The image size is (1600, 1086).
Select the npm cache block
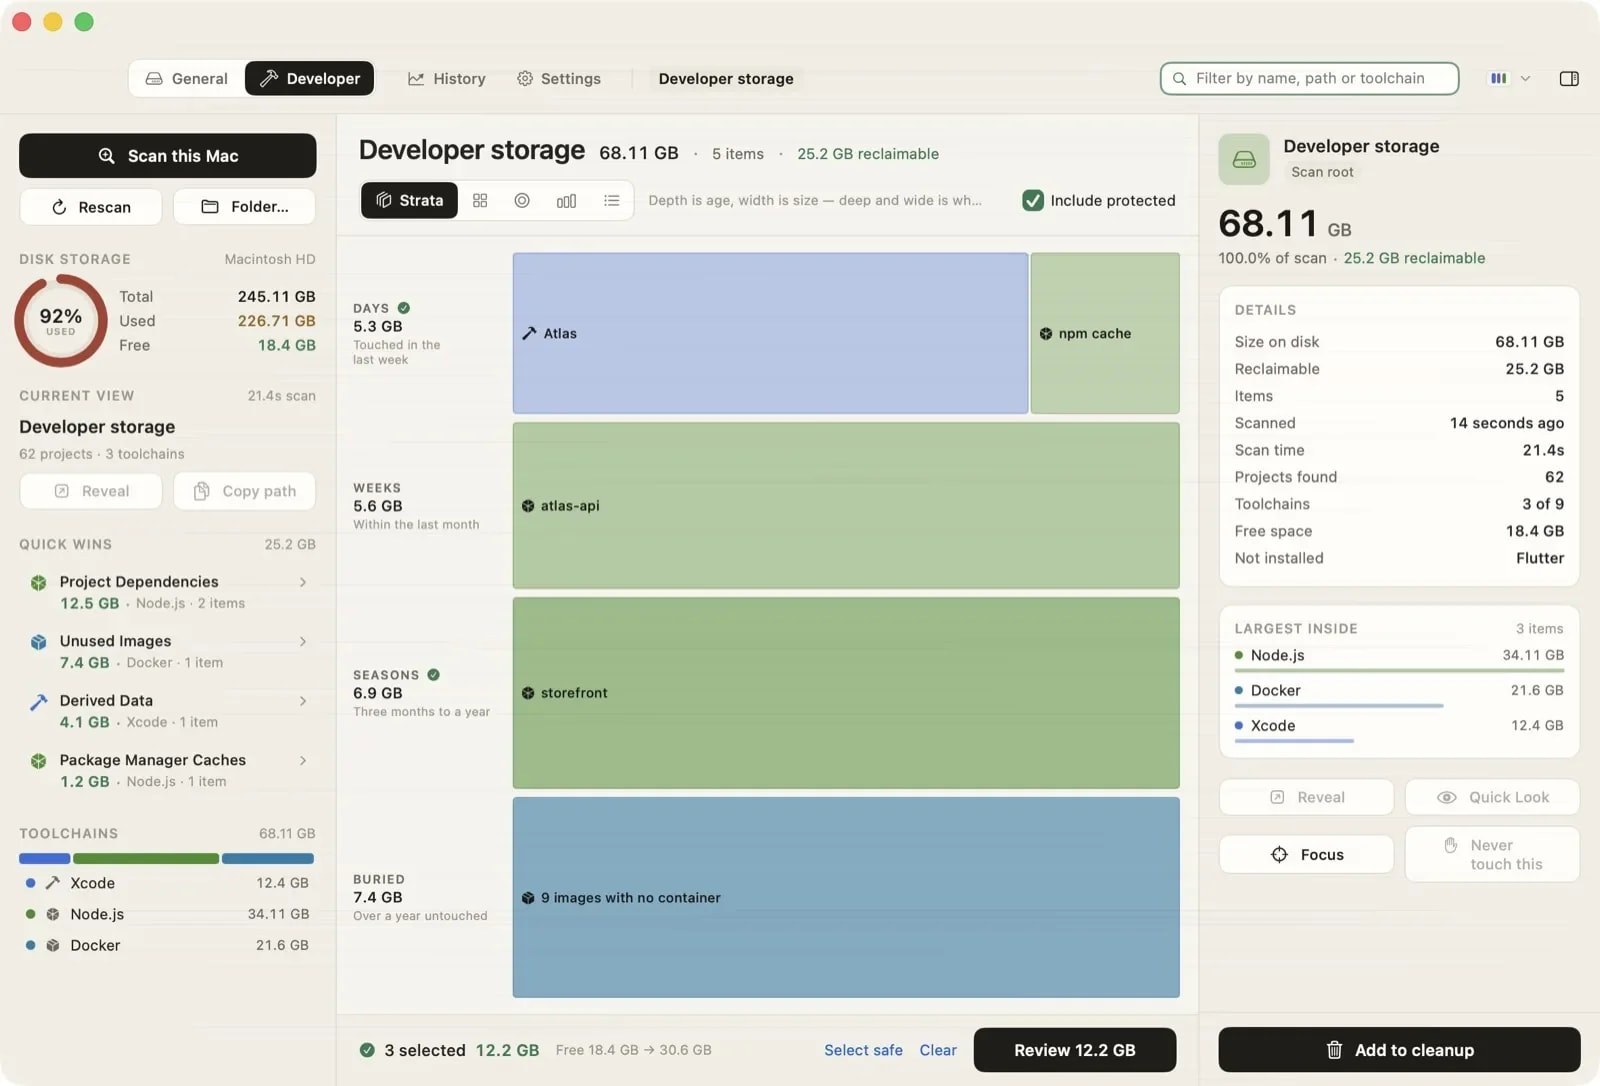click(x=1105, y=333)
